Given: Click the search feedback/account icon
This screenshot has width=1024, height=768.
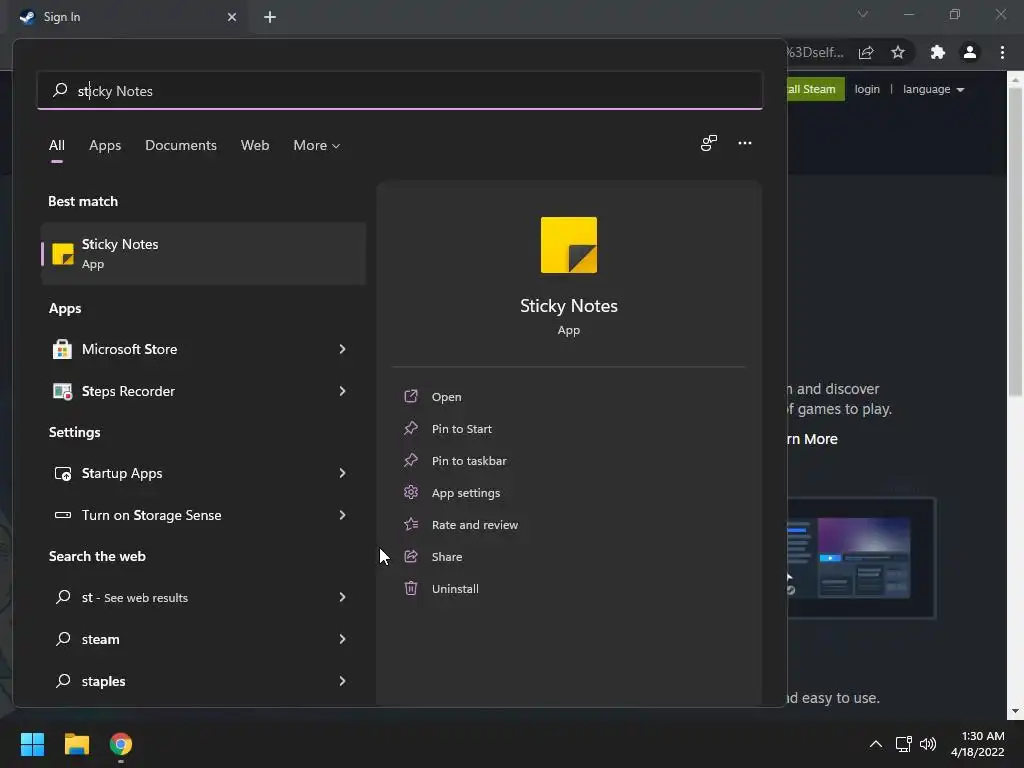Looking at the screenshot, I should coord(709,143).
